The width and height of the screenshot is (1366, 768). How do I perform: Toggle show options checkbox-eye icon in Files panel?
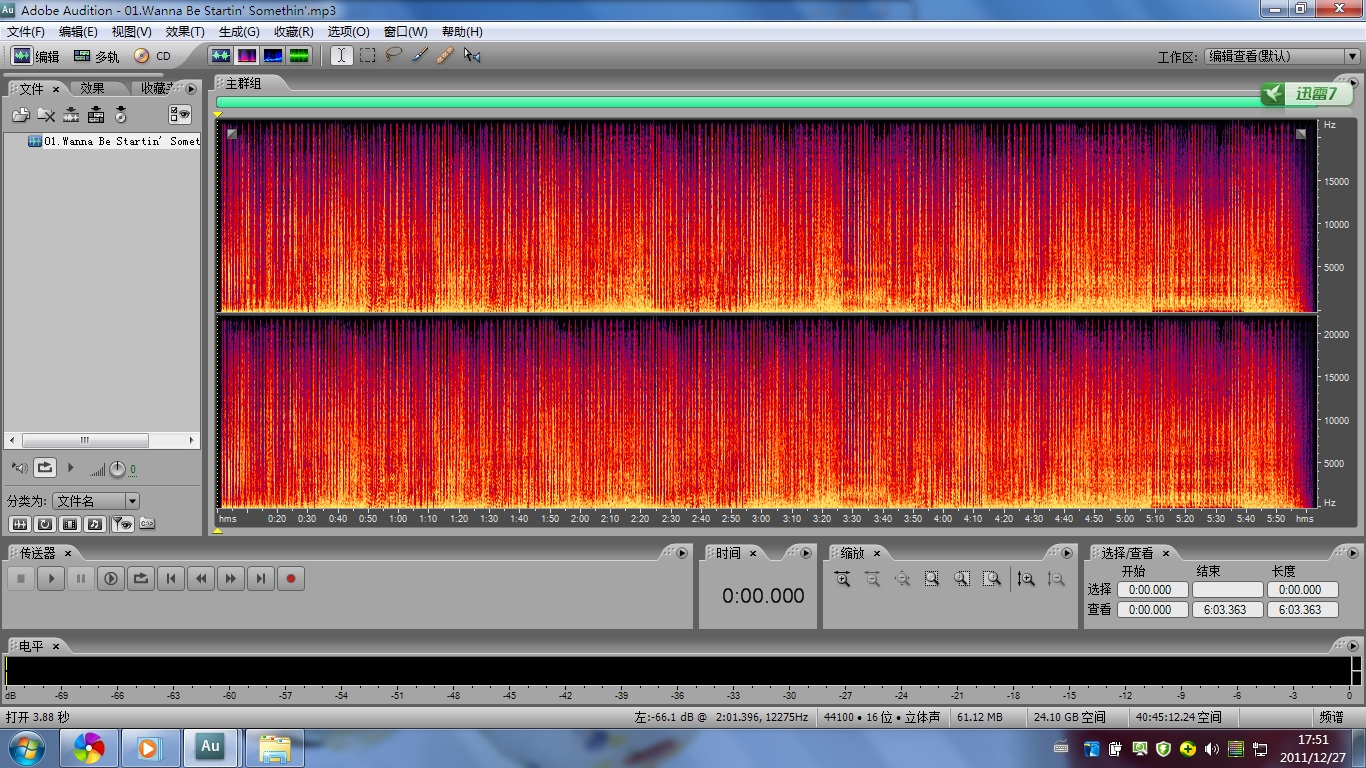[x=180, y=115]
